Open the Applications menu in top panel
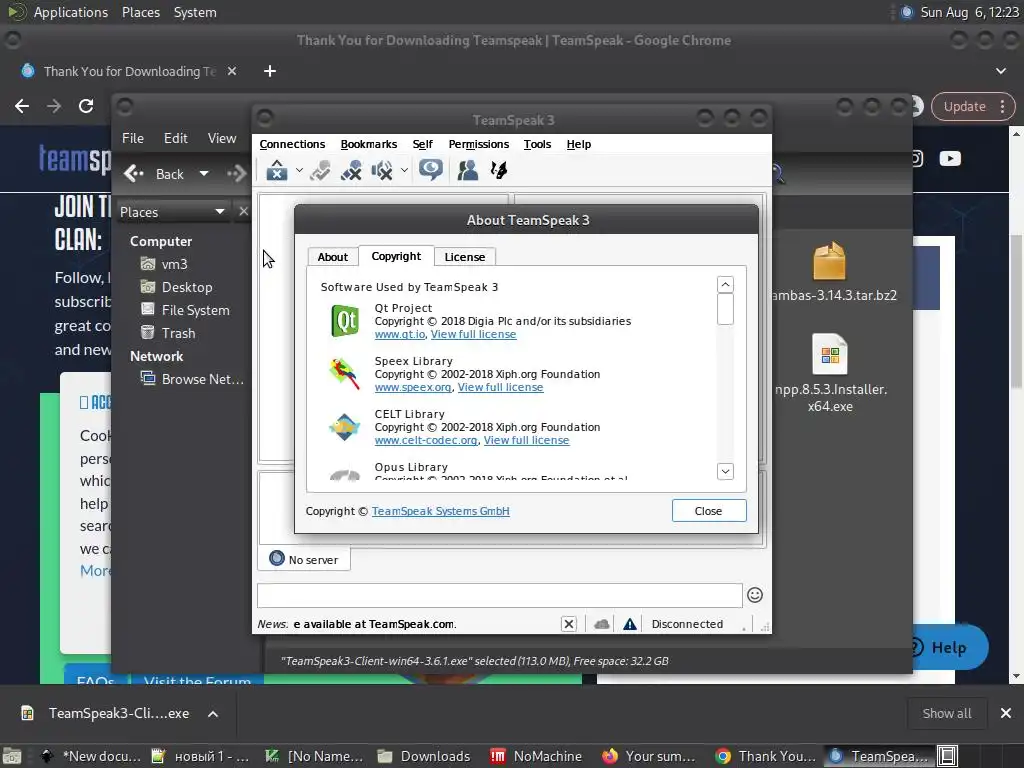This screenshot has height=768, width=1024. click(71, 12)
